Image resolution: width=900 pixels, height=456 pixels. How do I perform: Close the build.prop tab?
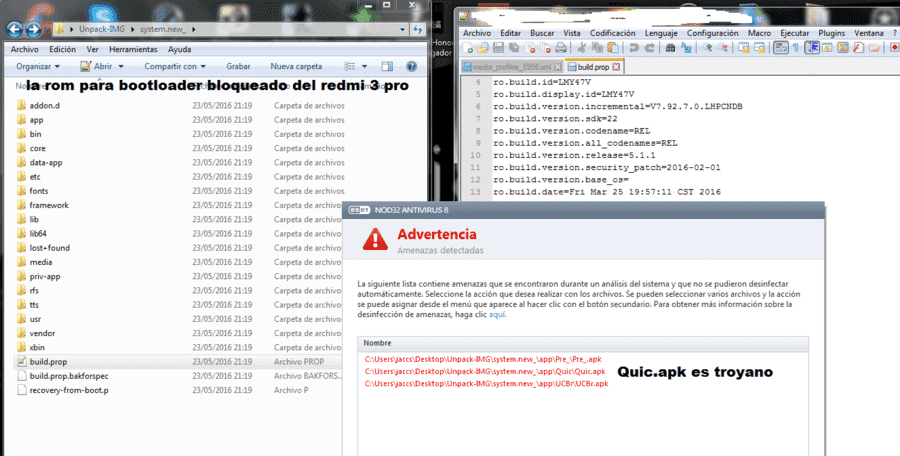pyautogui.click(x=616, y=67)
